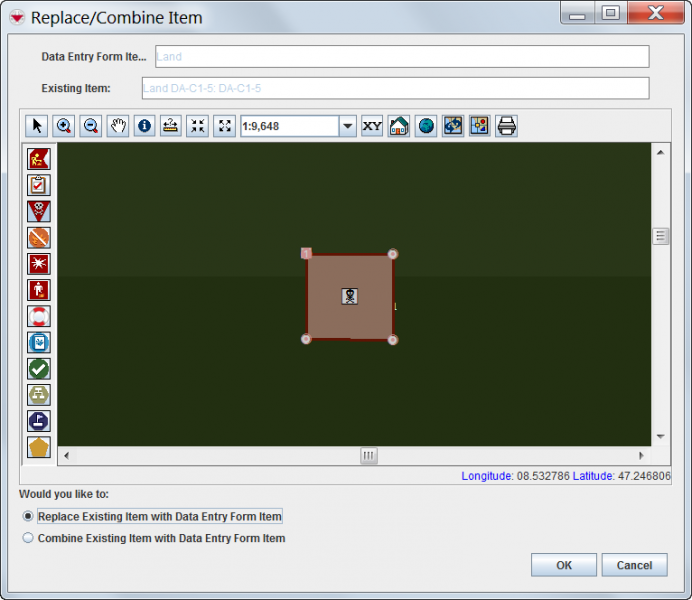Image resolution: width=692 pixels, height=600 pixels.
Task: Toggle the lifebuoy icon in sidebar
Action: (39, 317)
